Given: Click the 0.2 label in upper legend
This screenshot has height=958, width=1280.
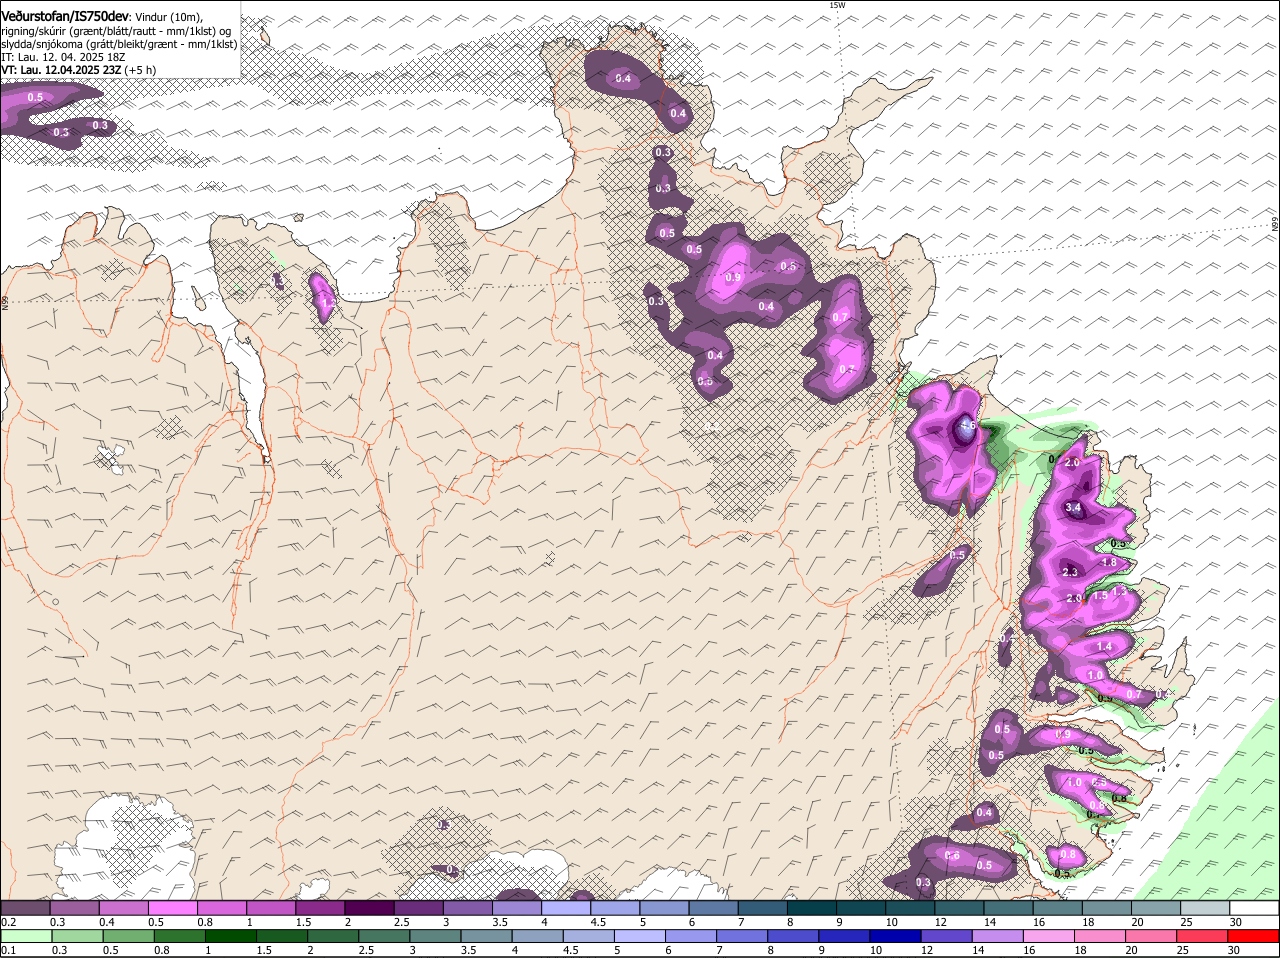Looking at the screenshot, I should (8, 922).
